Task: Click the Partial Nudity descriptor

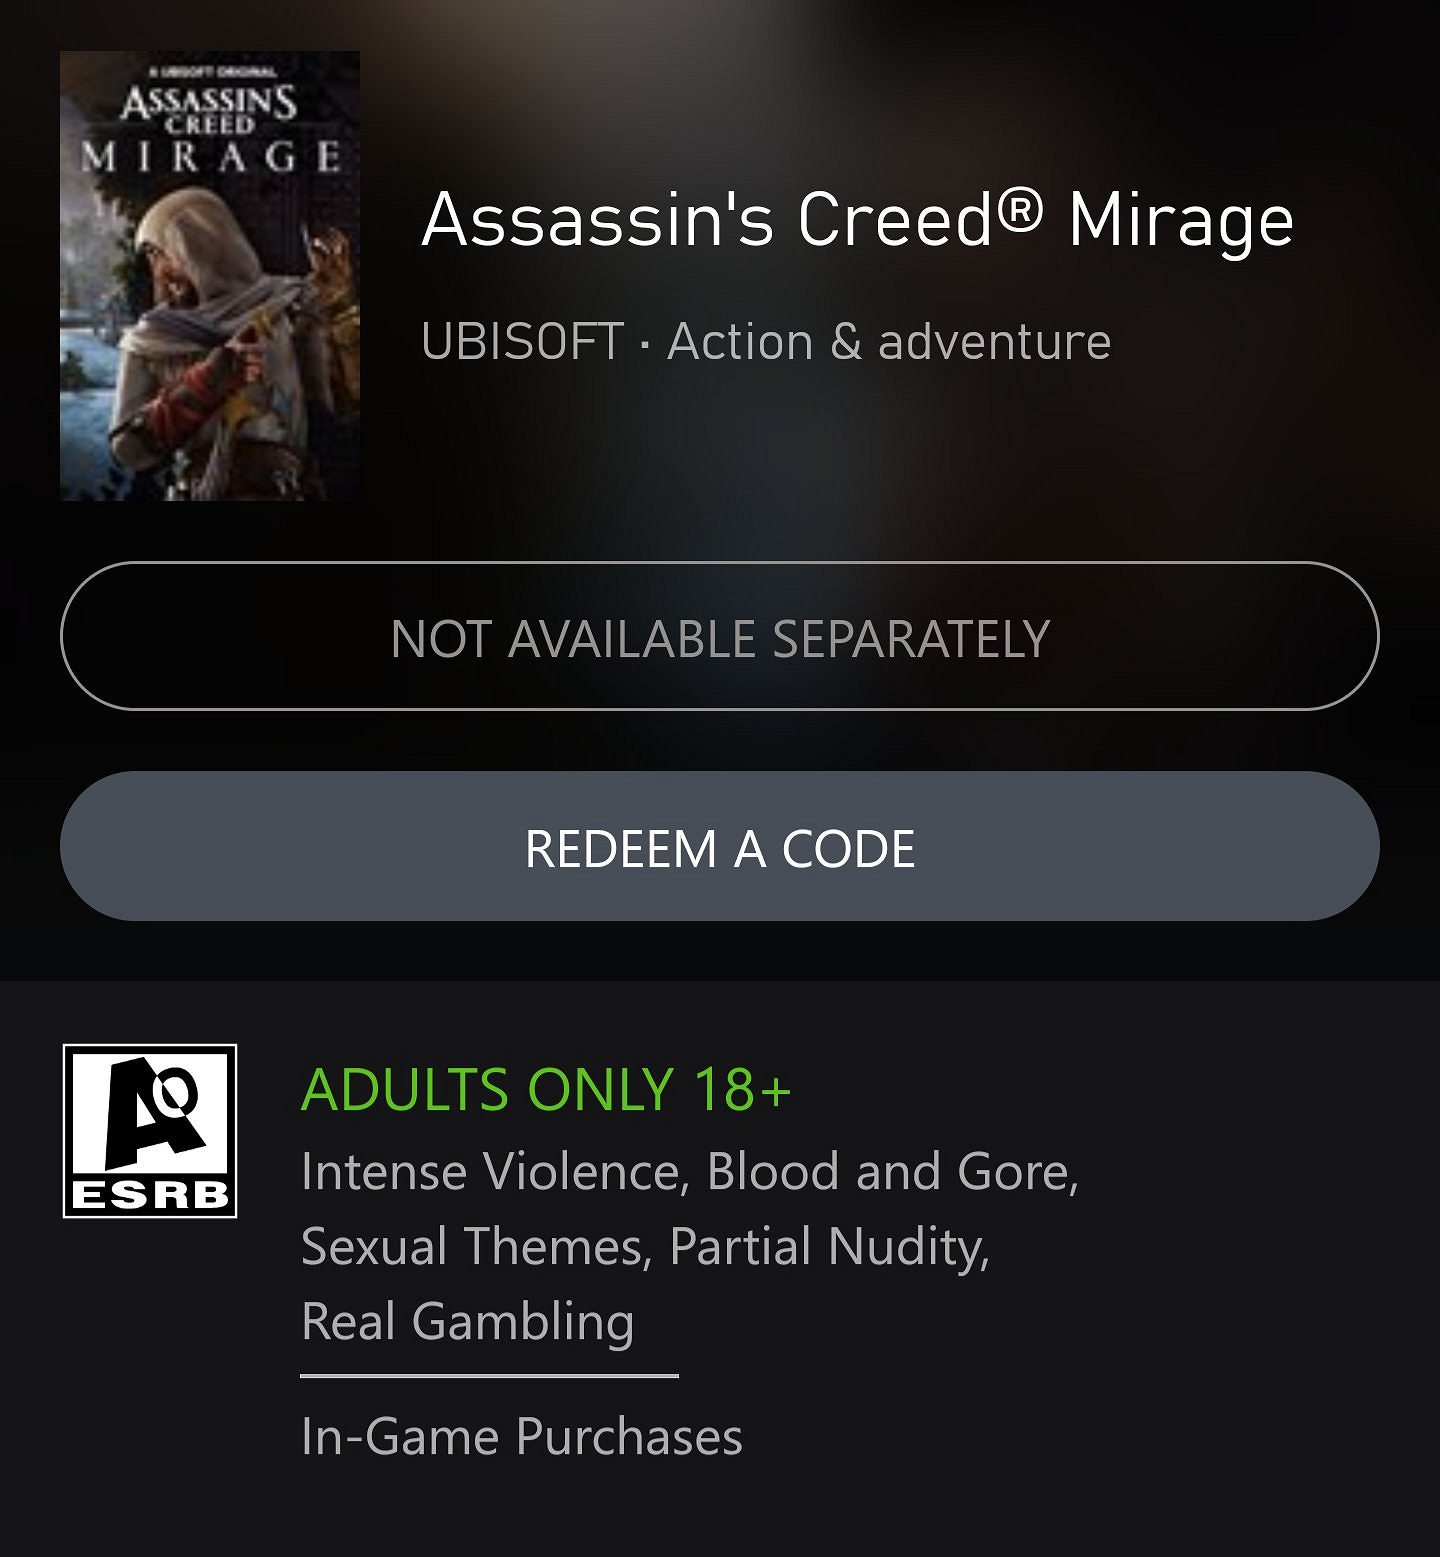Action: 829,1246
